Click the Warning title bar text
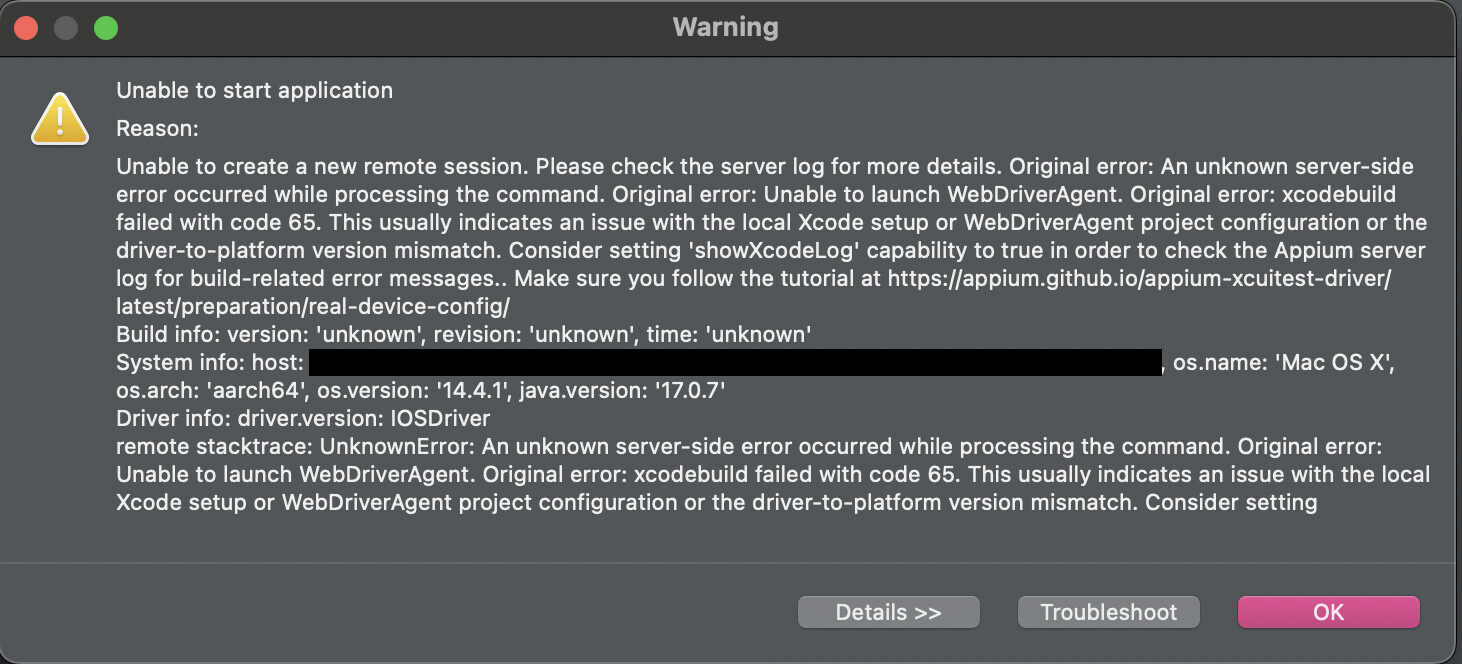 point(725,27)
